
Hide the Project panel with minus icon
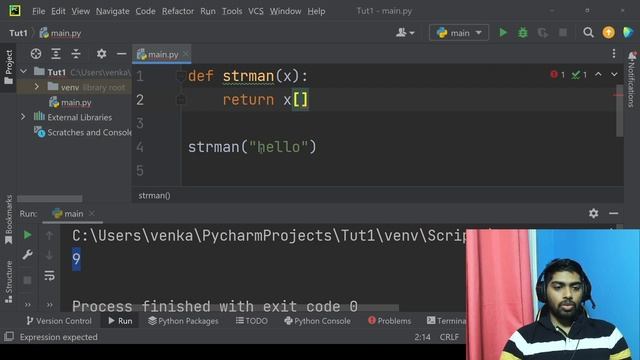[121, 53]
